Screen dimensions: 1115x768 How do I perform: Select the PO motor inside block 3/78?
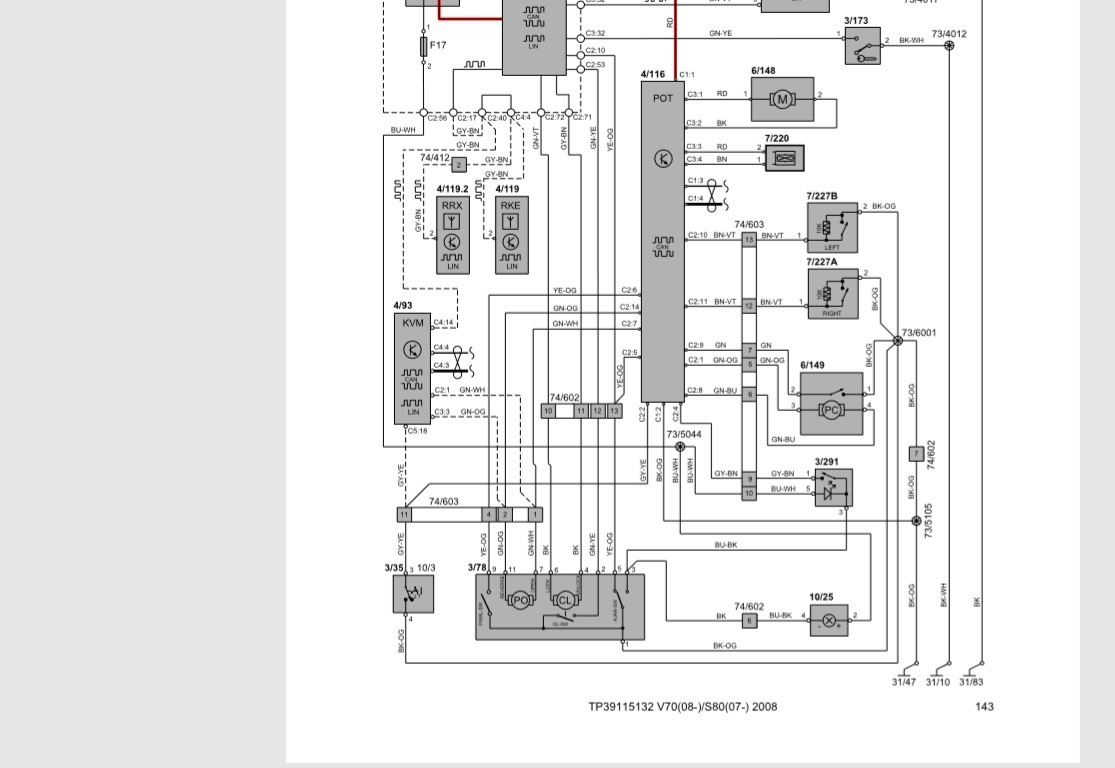(520, 600)
